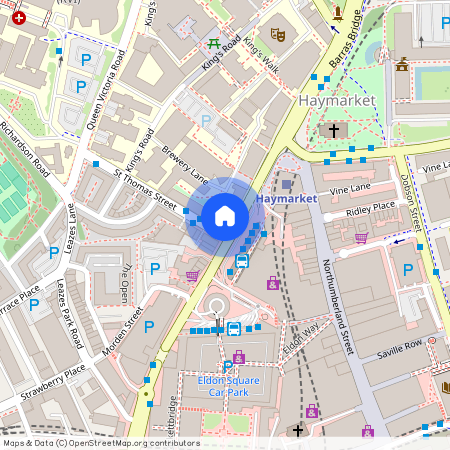
Task: Click the shopping cart icon below Ridley Place
Action: 361,238
